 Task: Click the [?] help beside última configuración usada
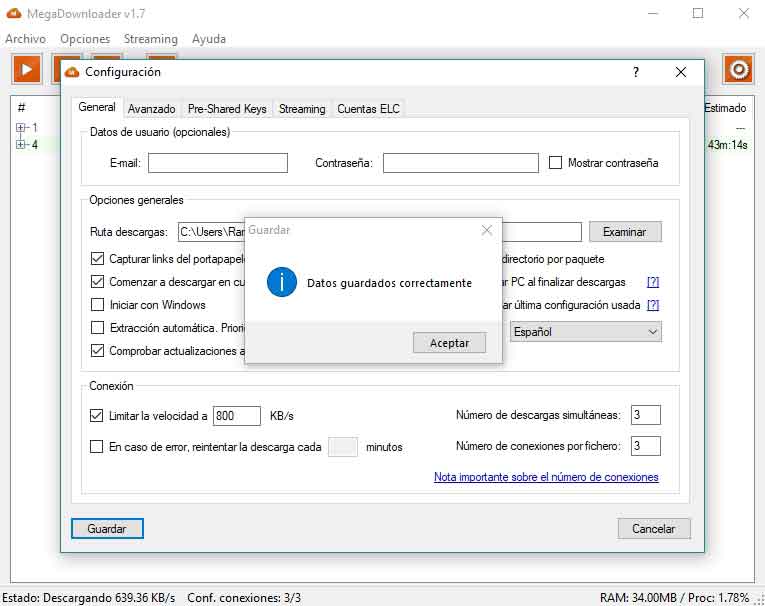(653, 305)
